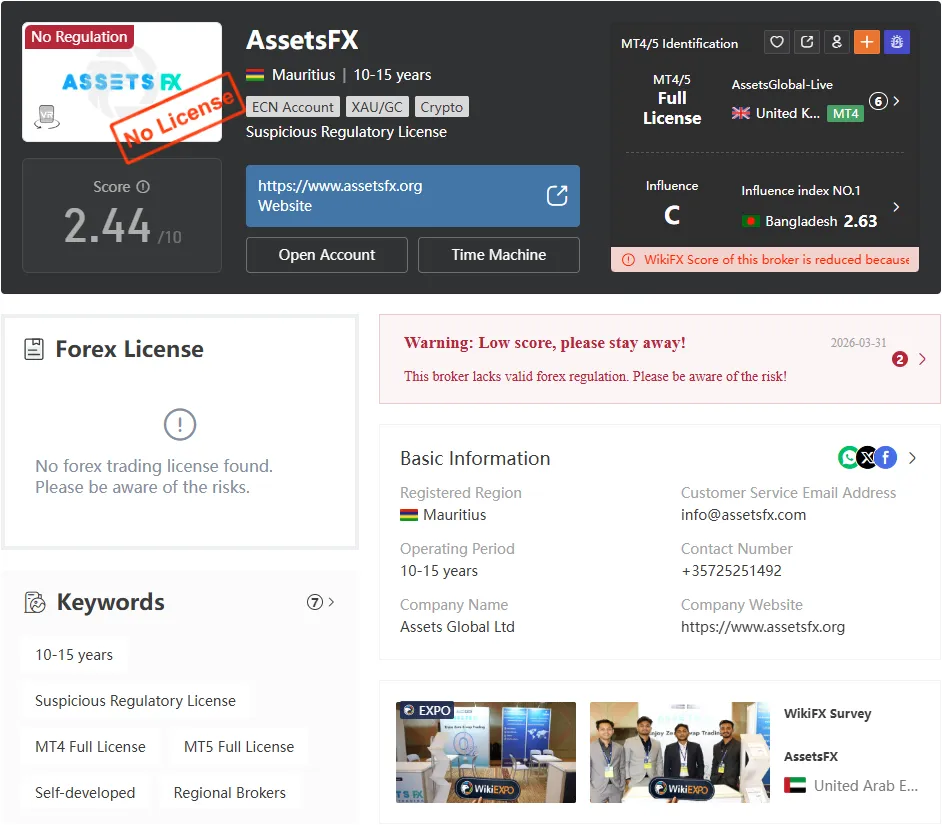This screenshot has width=942, height=825.
Task: Expand Basic Information contact arrow
Action: click(x=912, y=458)
